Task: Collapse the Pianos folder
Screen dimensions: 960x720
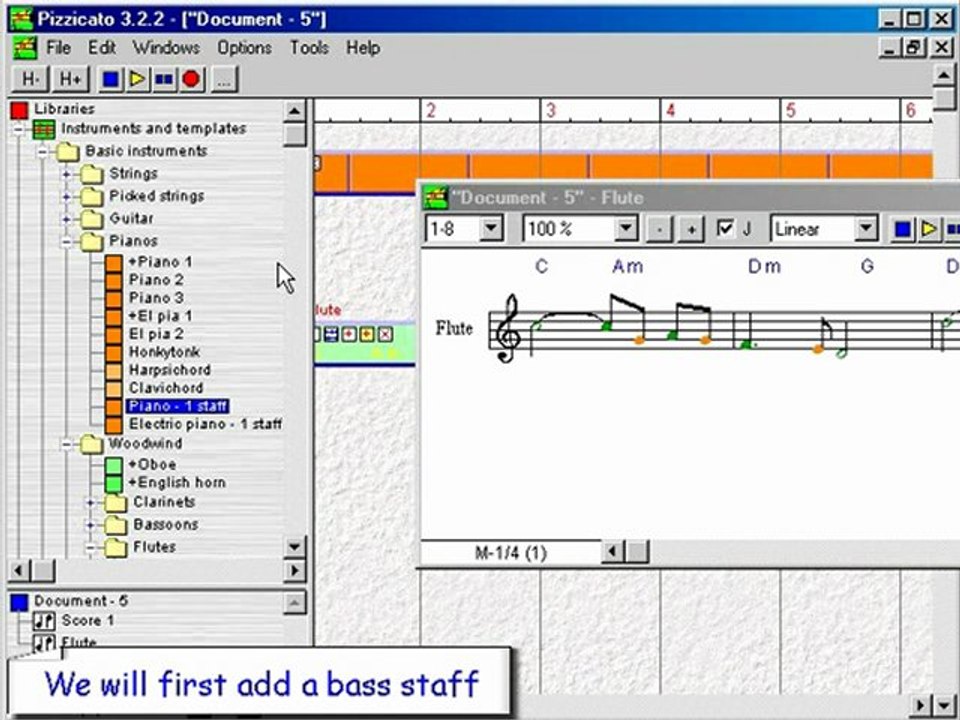Action: tap(66, 242)
